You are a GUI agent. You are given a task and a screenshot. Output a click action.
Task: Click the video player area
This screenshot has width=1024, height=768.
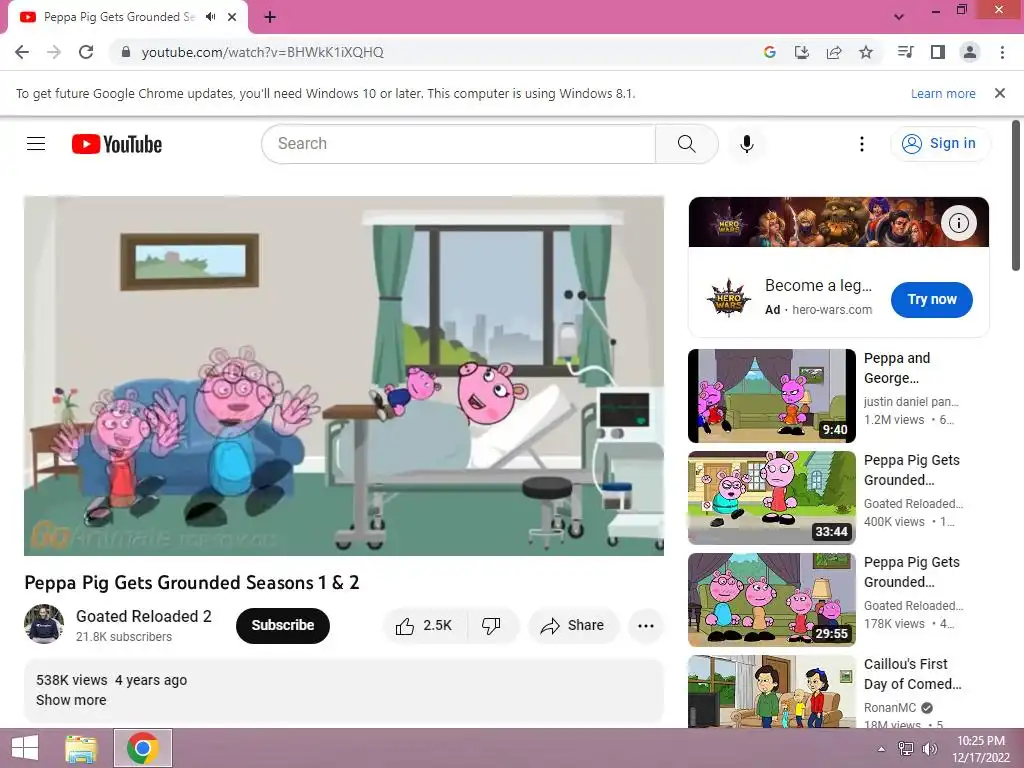[x=344, y=376]
